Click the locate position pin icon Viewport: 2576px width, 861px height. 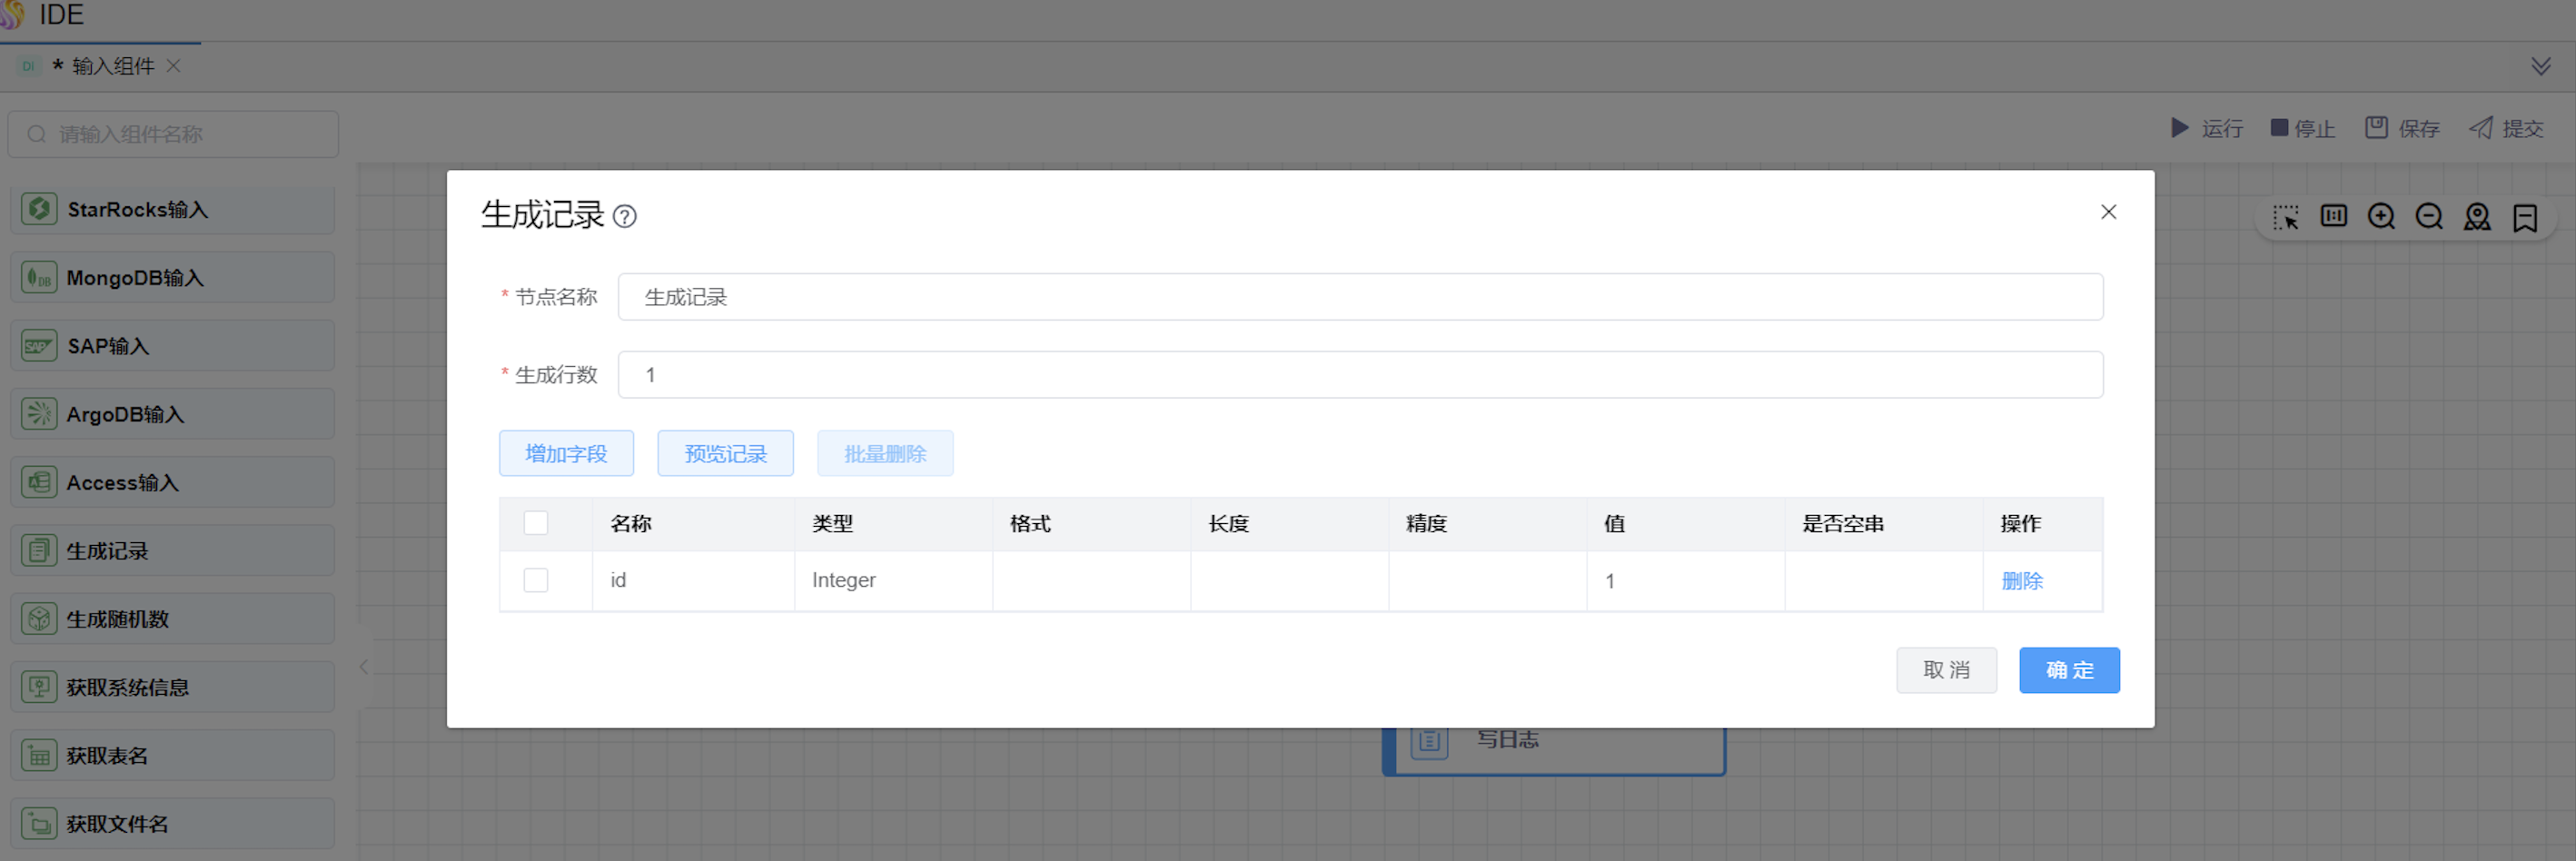[2477, 217]
